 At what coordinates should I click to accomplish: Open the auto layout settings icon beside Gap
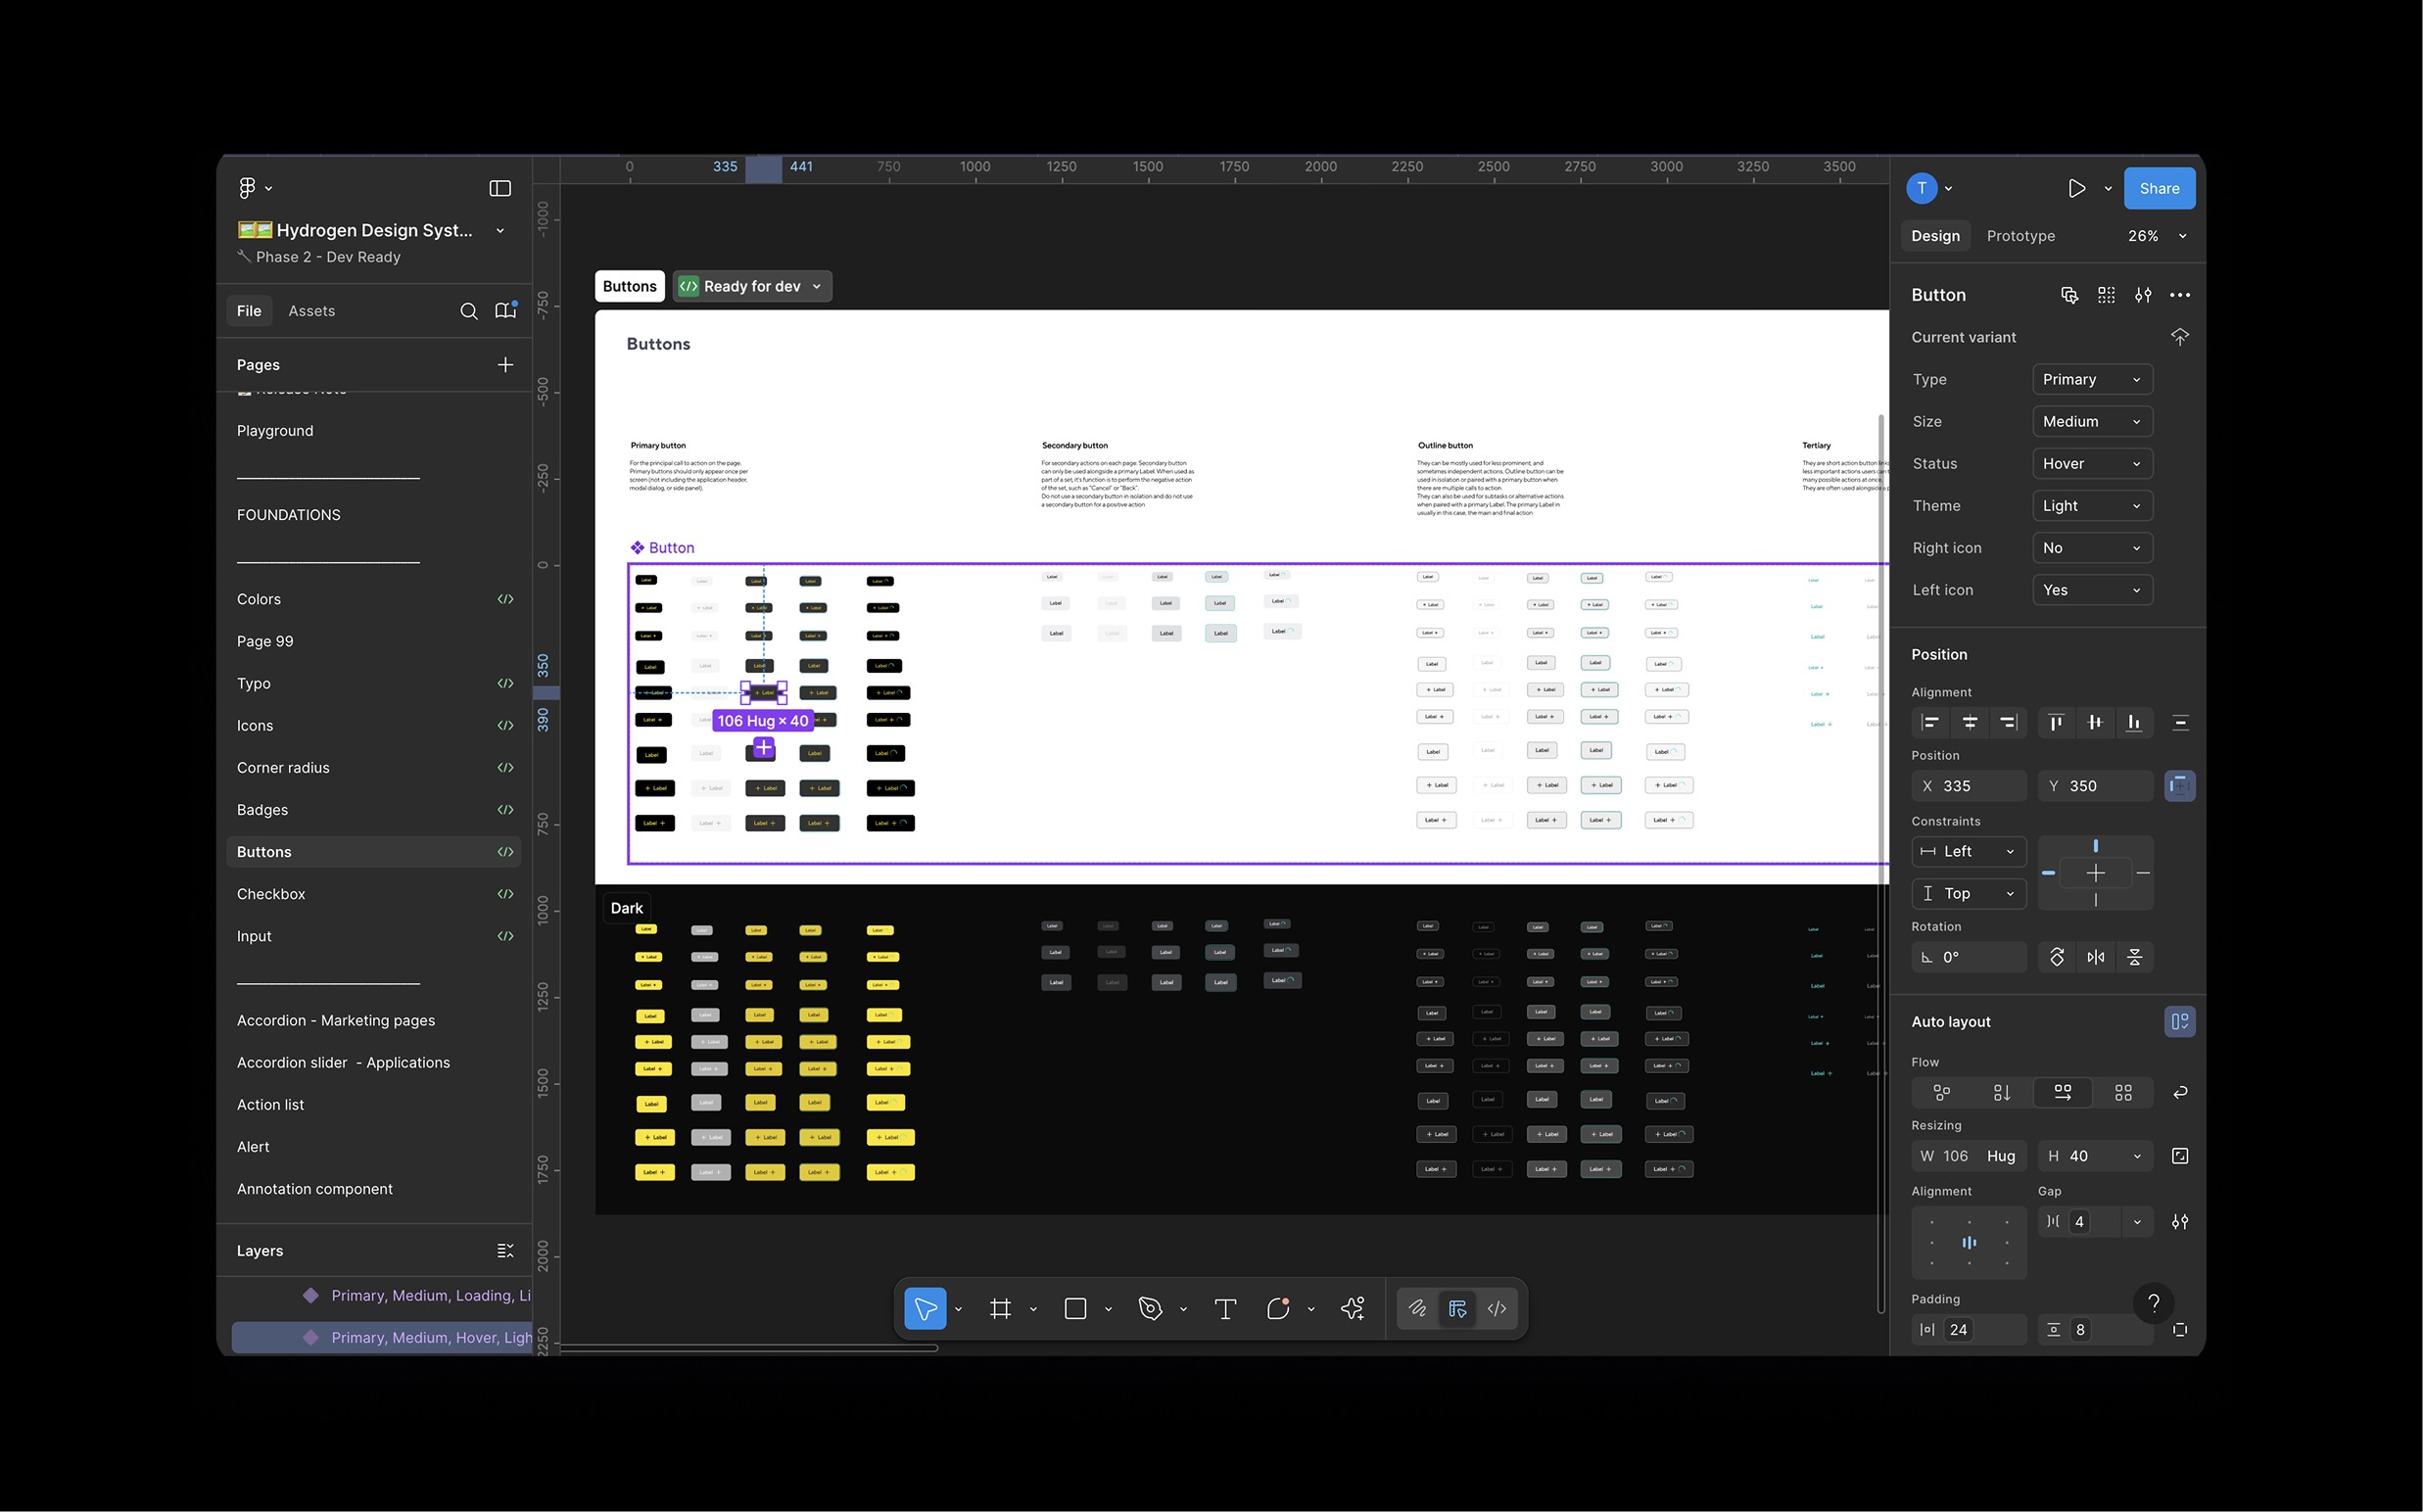pos(2180,1222)
